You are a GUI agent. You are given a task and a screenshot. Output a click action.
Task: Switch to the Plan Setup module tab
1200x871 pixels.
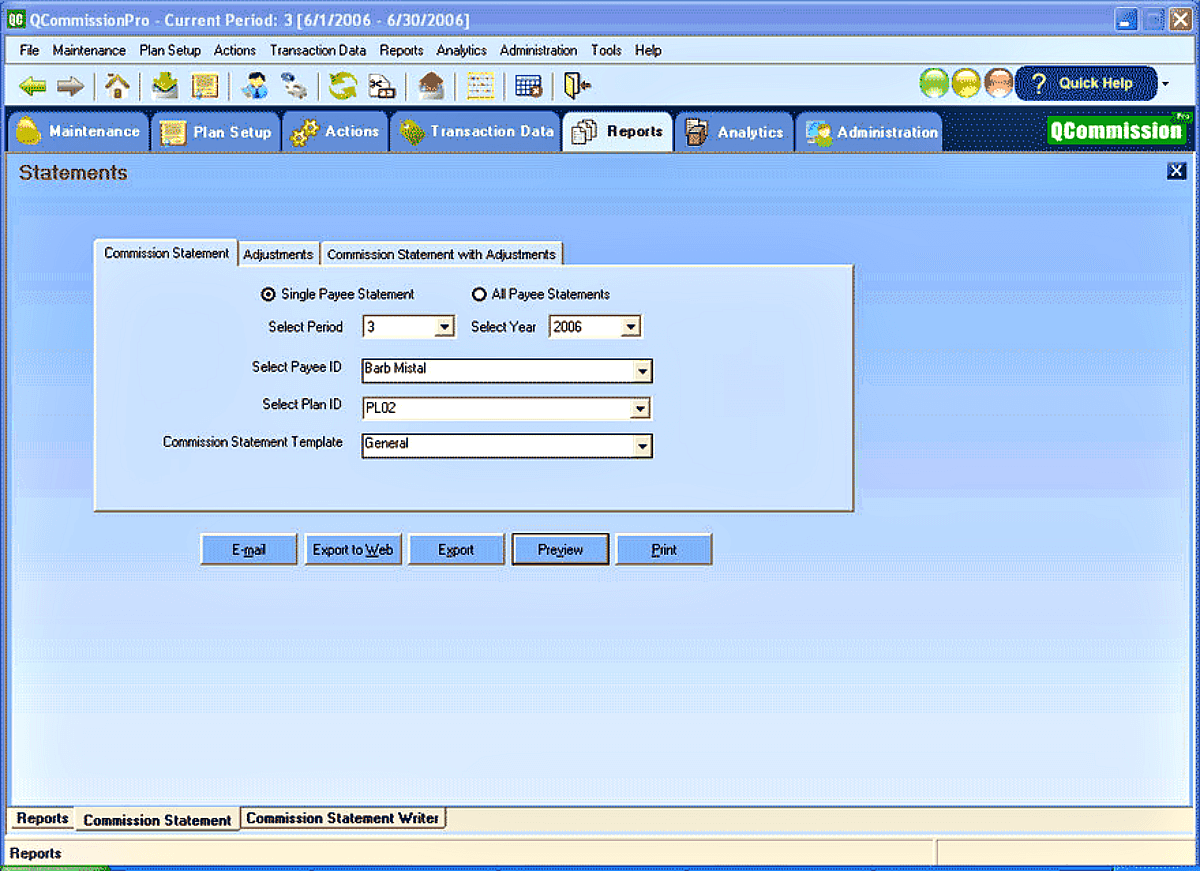216,132
